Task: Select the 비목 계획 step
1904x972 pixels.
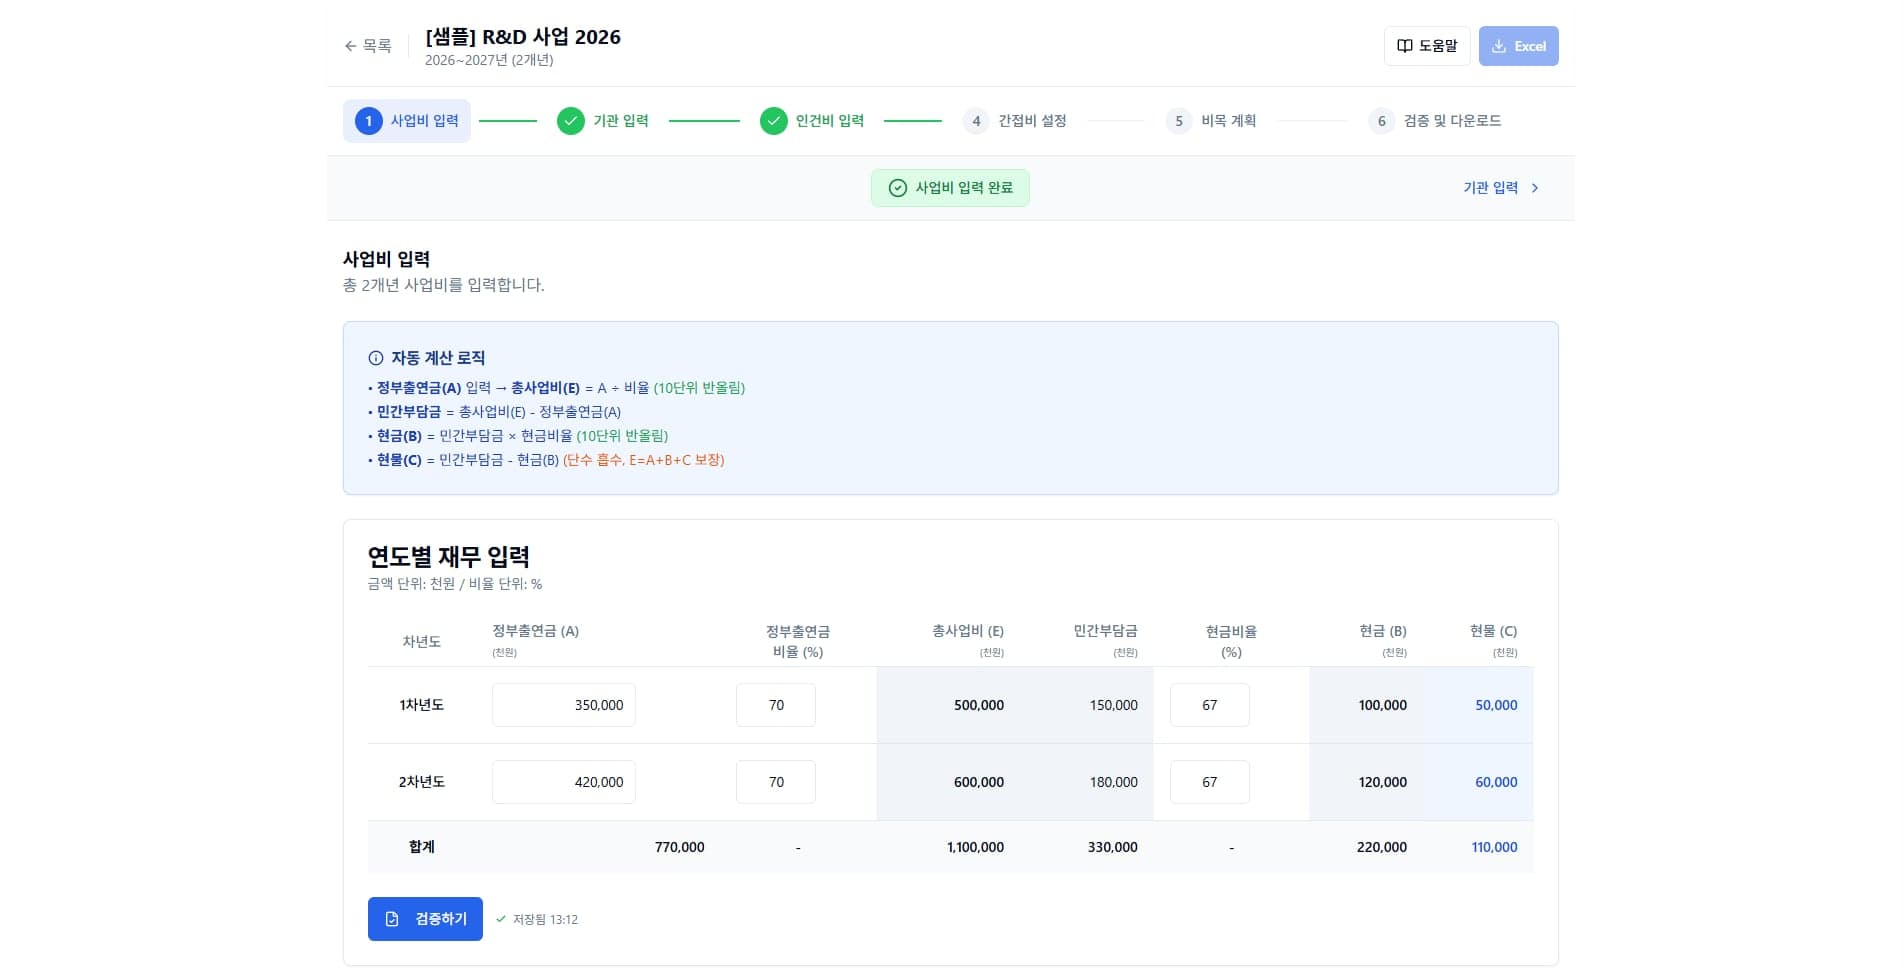Action: 1211,121
